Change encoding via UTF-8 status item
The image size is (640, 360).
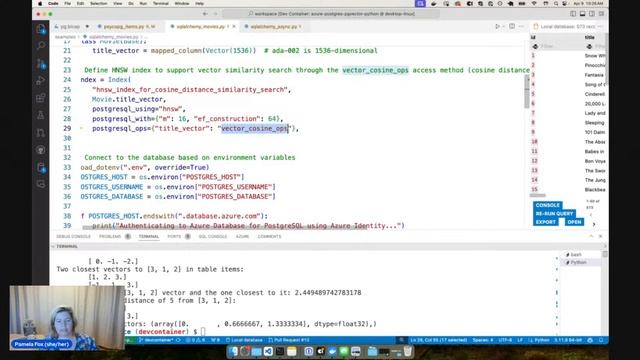pos(505,340)
